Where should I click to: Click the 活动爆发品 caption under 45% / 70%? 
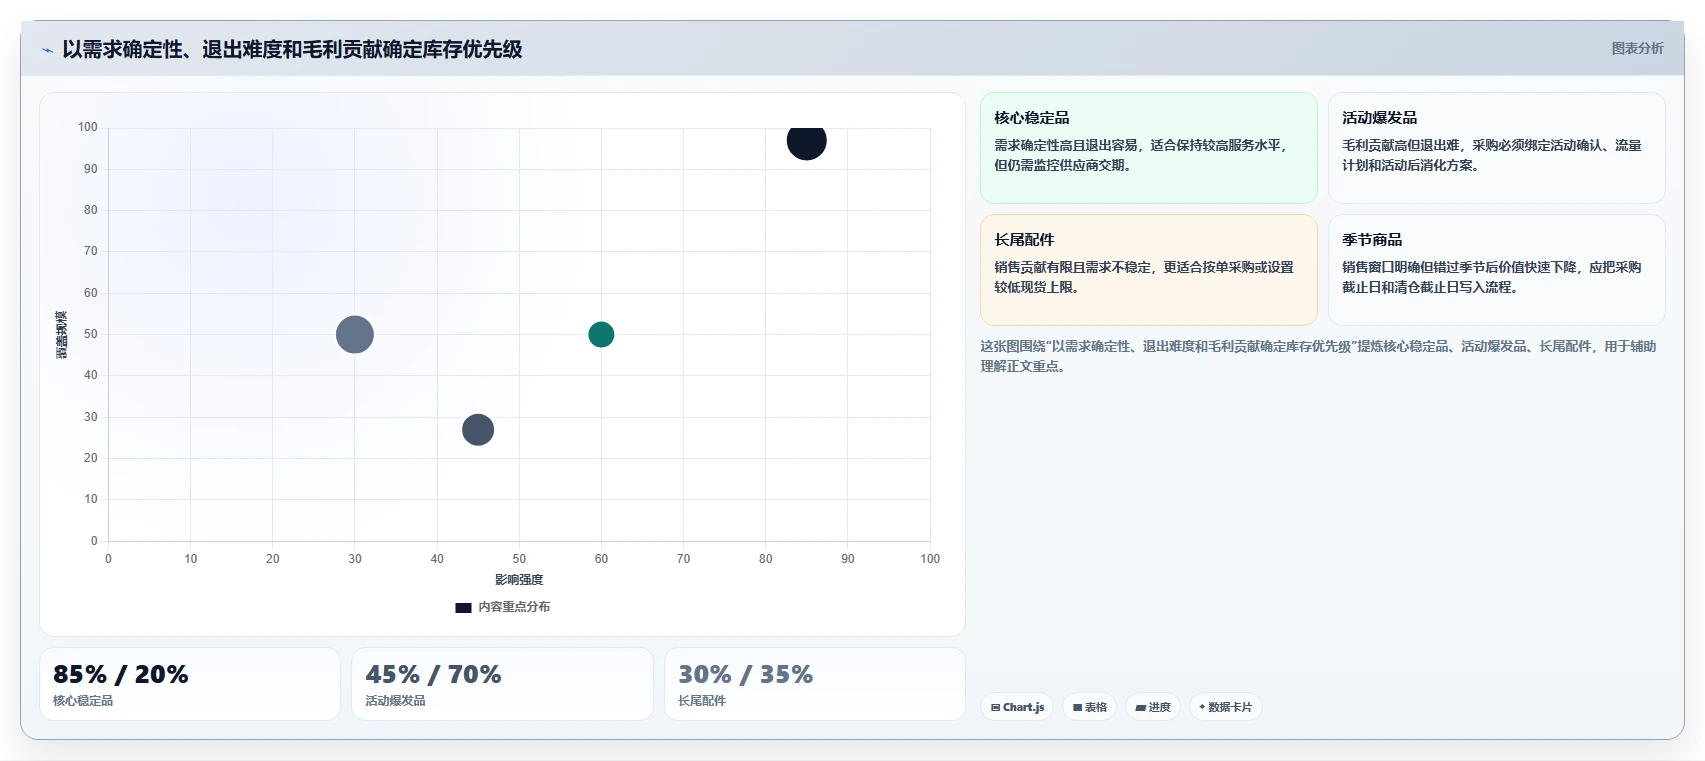pos(395,701)
